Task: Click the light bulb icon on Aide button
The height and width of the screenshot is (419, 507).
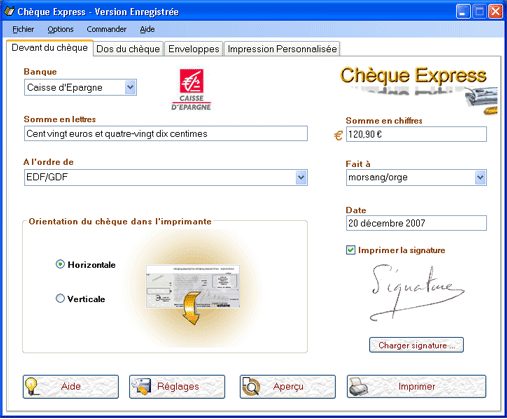Action: point(32,387)
